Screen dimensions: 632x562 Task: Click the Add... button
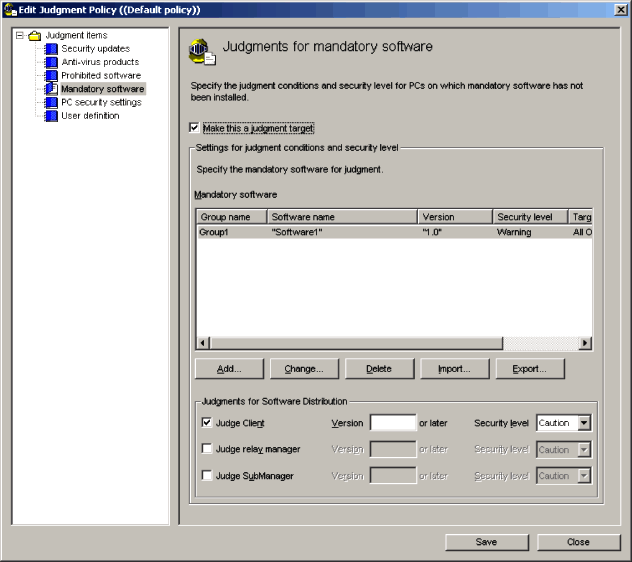click(229, 368)
